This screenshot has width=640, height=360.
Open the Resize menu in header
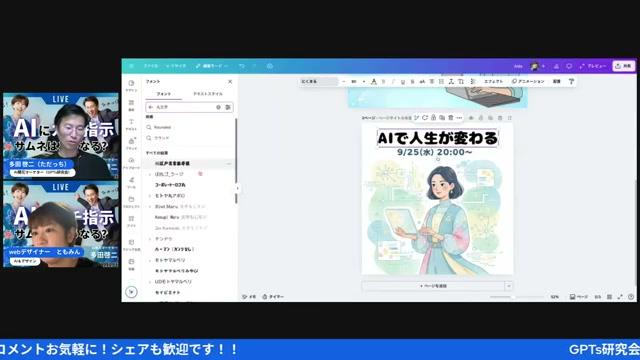coord(176,66)
